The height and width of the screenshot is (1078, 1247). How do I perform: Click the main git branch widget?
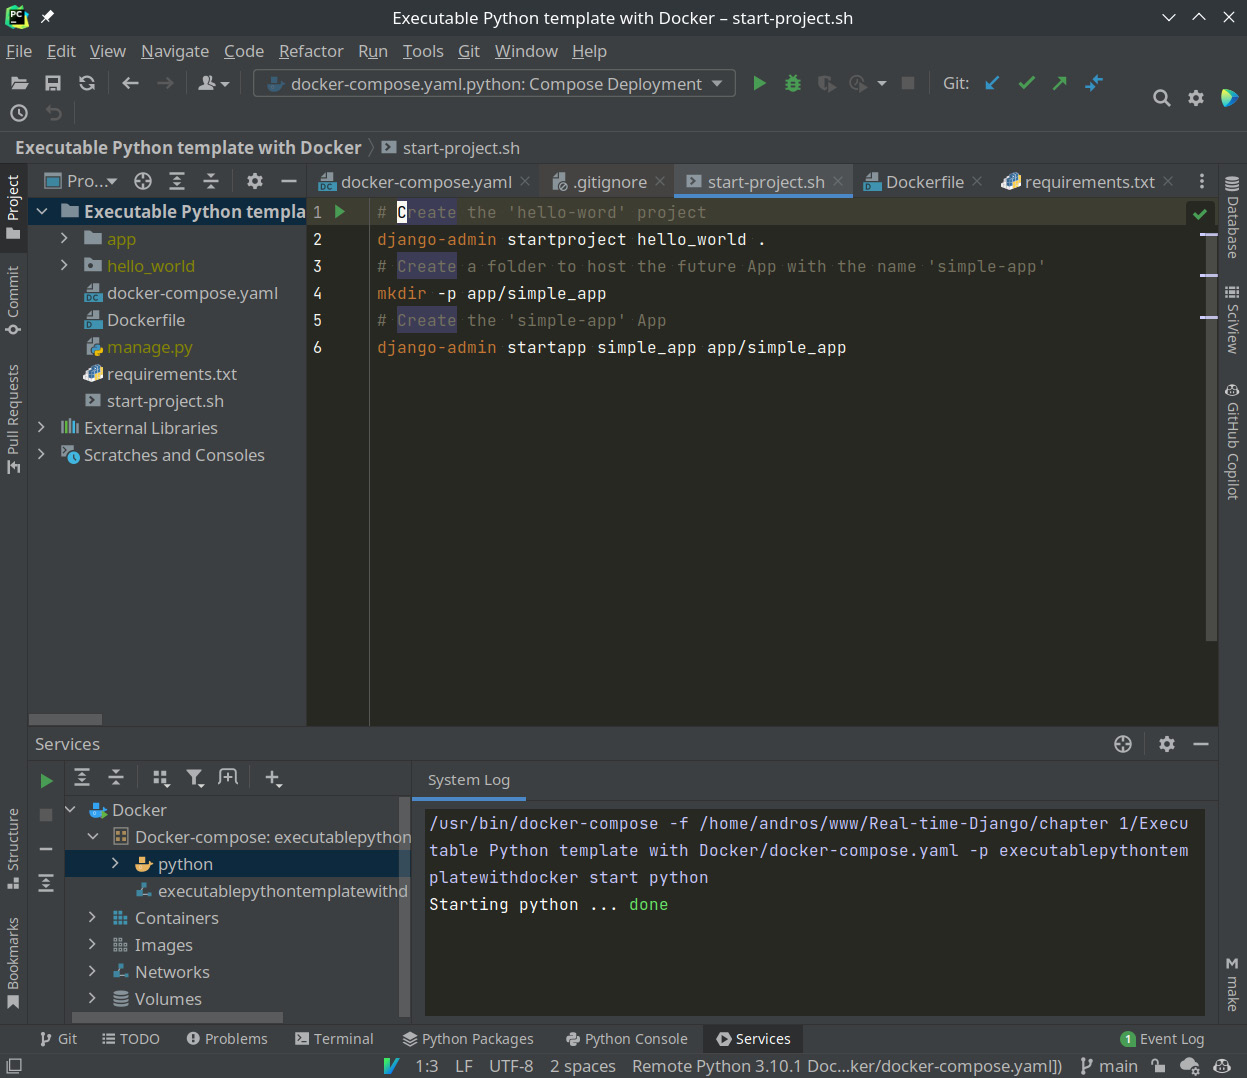[x=1109, y=1066]
